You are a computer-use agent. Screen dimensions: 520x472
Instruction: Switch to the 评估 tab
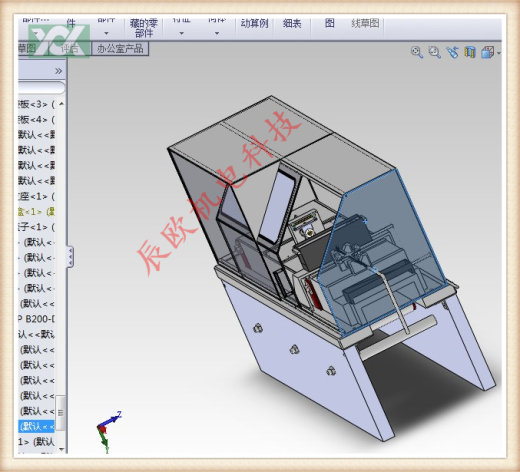(70, 49)
